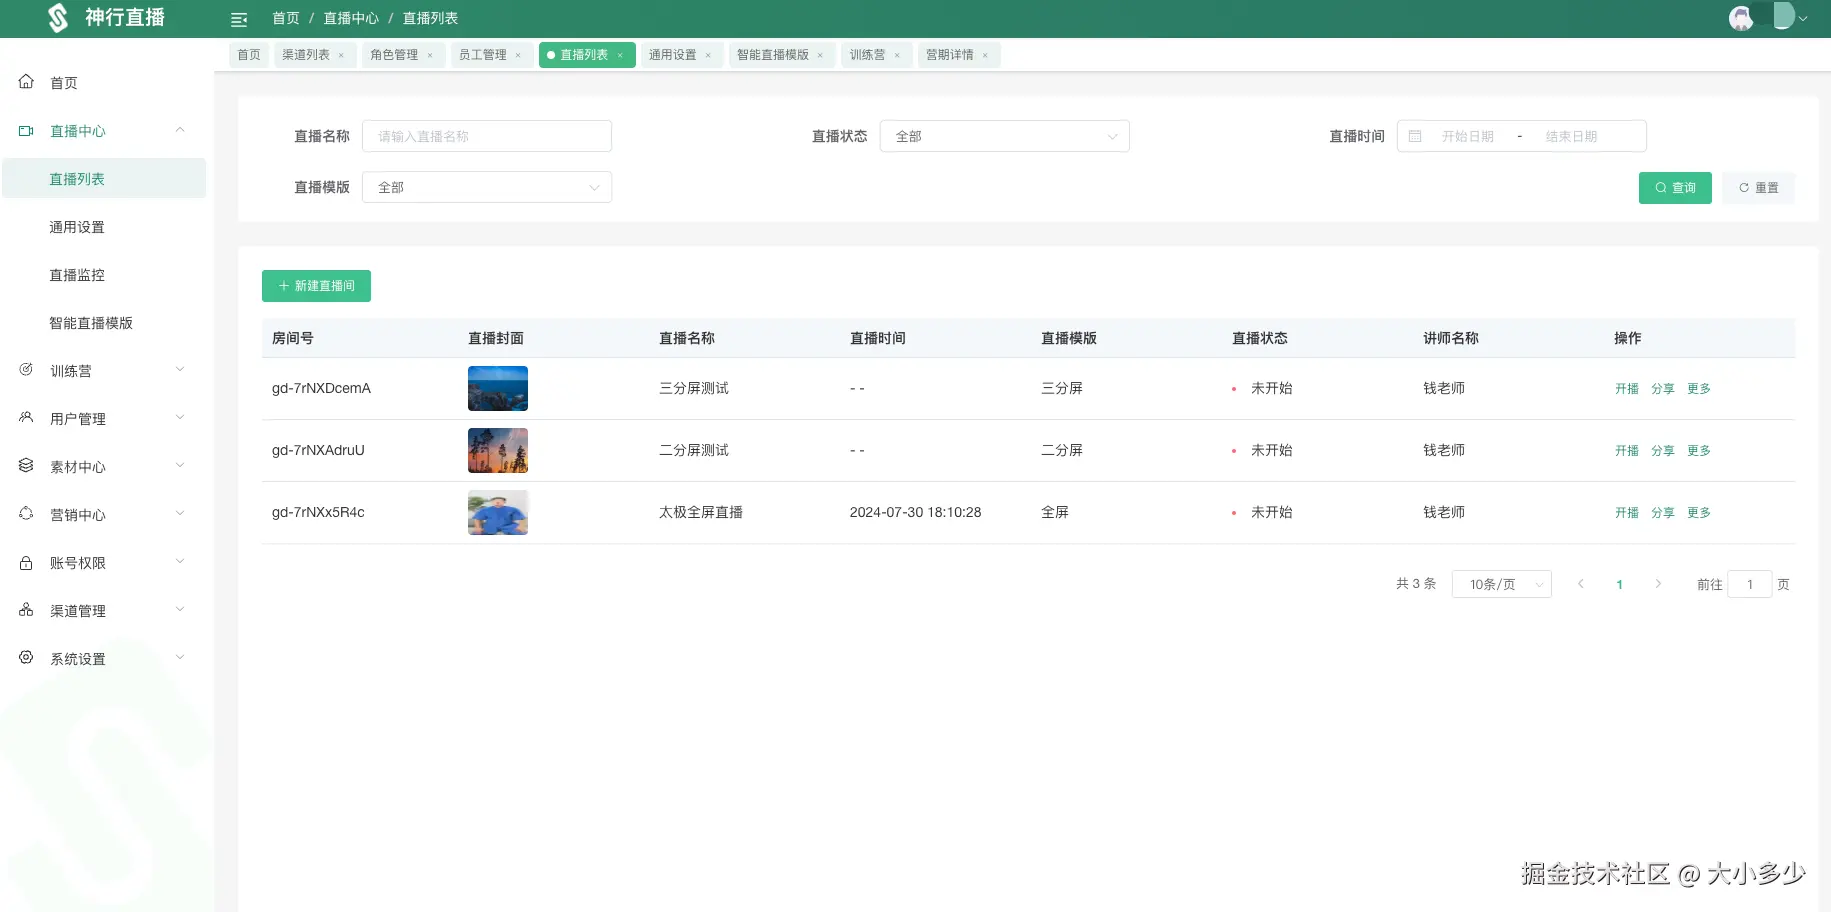Click 更多 for room gd-7rNXx5R4c
1831x912 pixels.
(x=1699, y=513)
